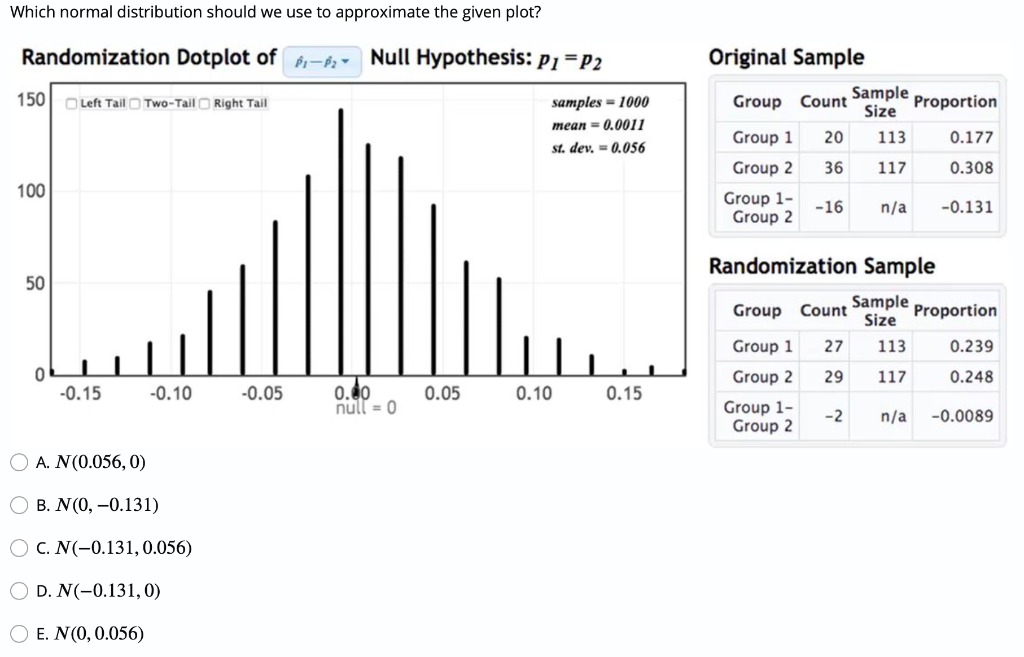
Task: Select answer choice D N(-0.131, 0)
Action: pos(19,590)
